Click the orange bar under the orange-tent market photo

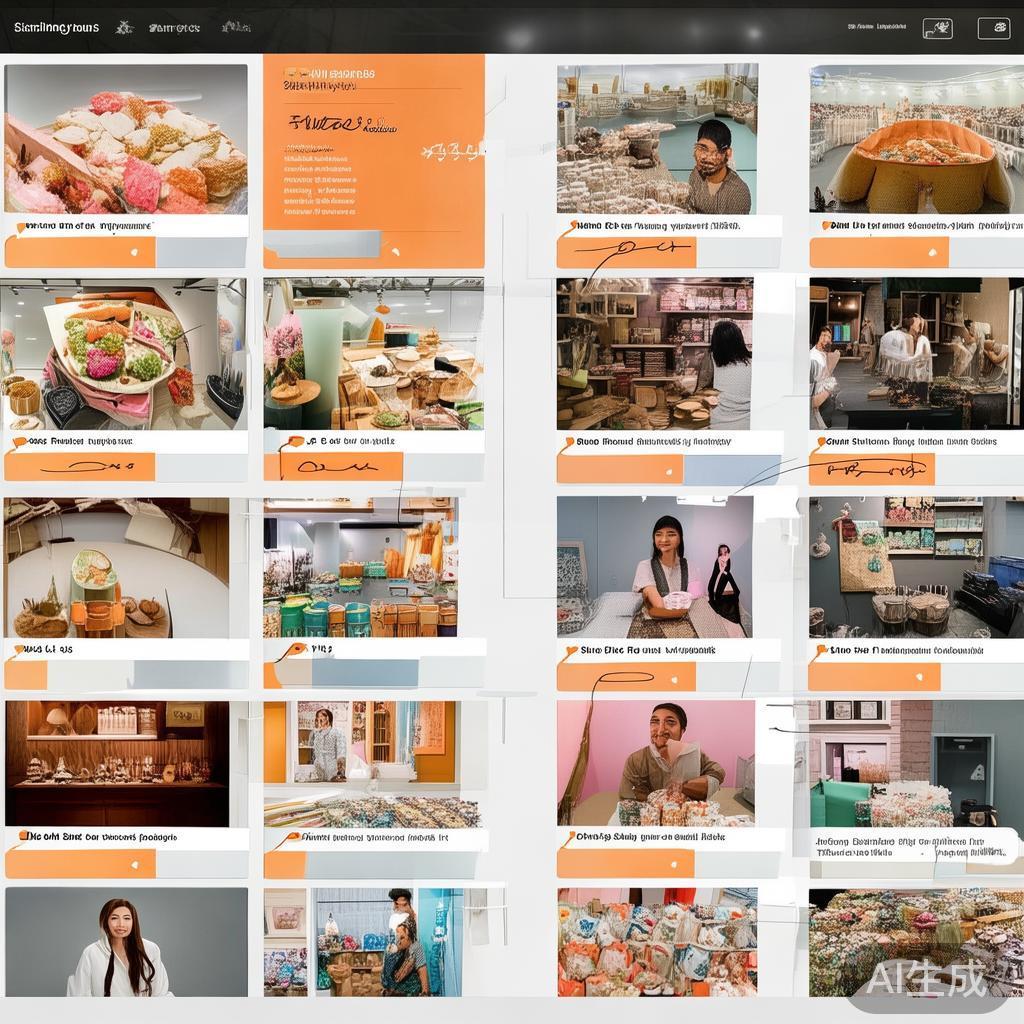pos(878,252)
